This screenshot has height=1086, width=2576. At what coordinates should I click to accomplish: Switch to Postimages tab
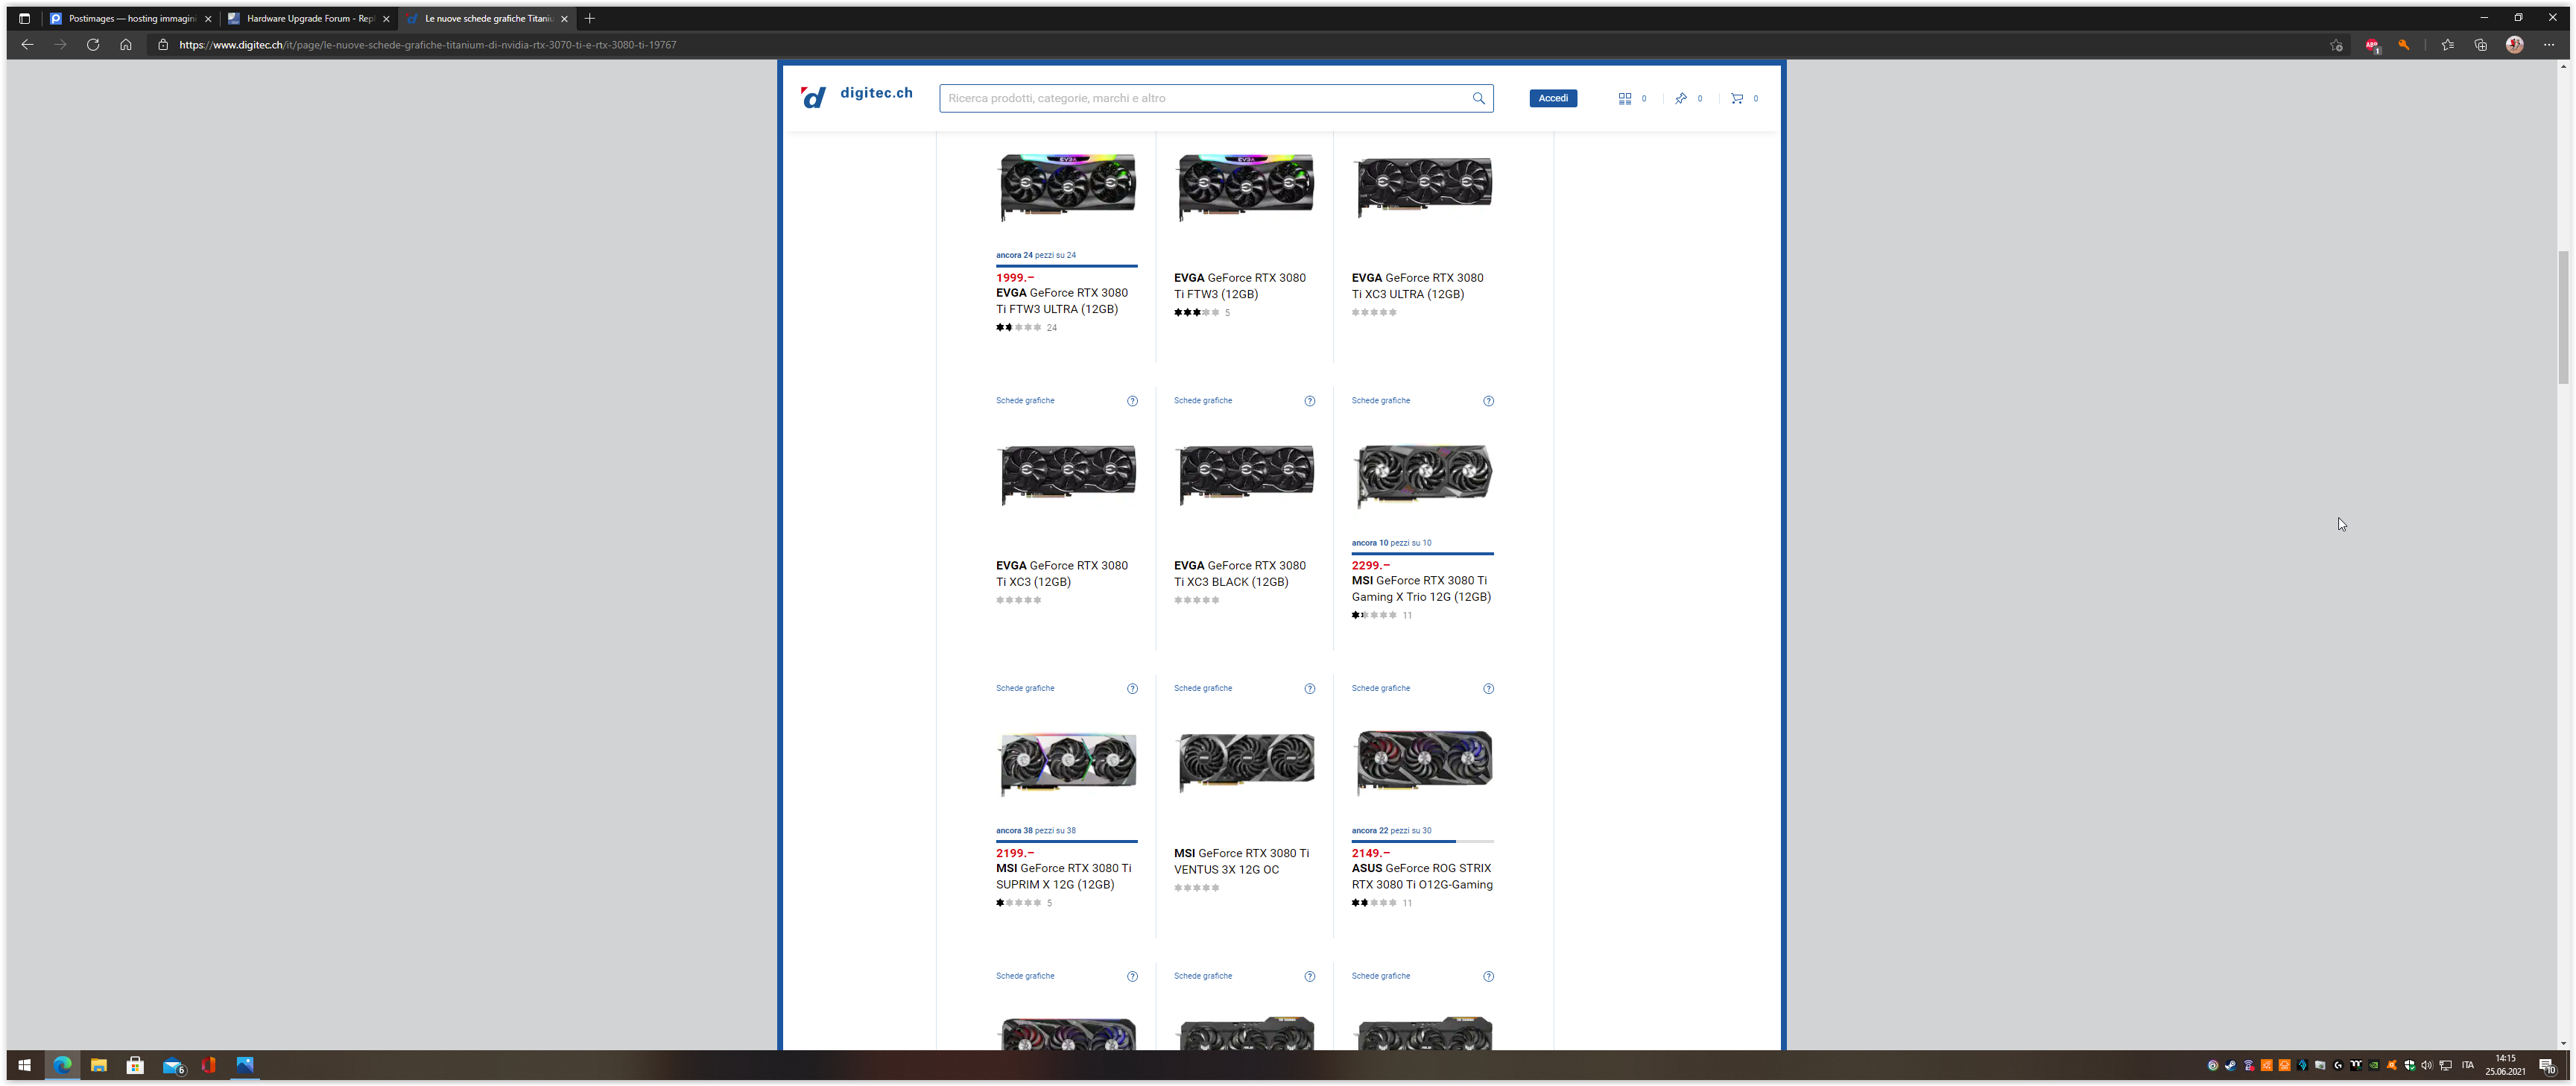(130, 18)
